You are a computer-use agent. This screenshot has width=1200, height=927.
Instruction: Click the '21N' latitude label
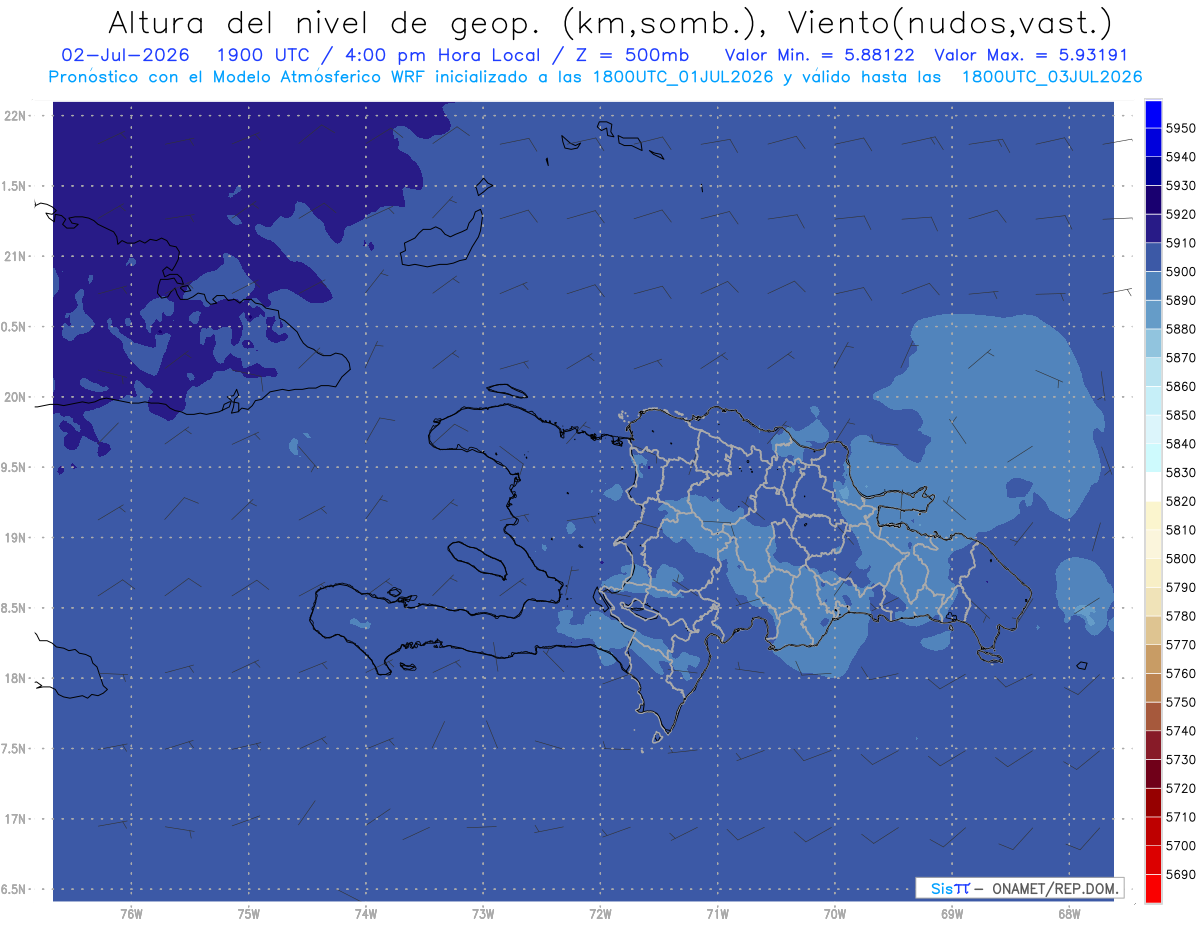tap(16, 256)
